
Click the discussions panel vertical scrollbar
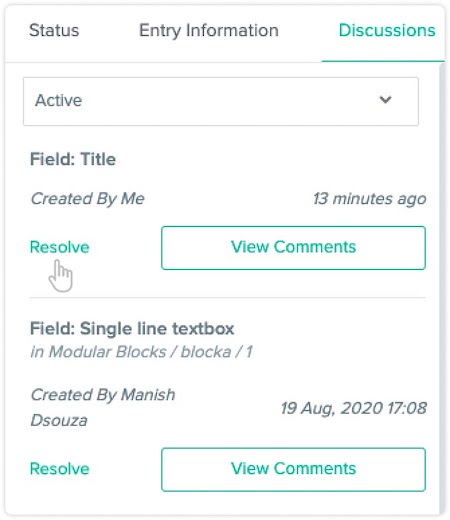442,288
